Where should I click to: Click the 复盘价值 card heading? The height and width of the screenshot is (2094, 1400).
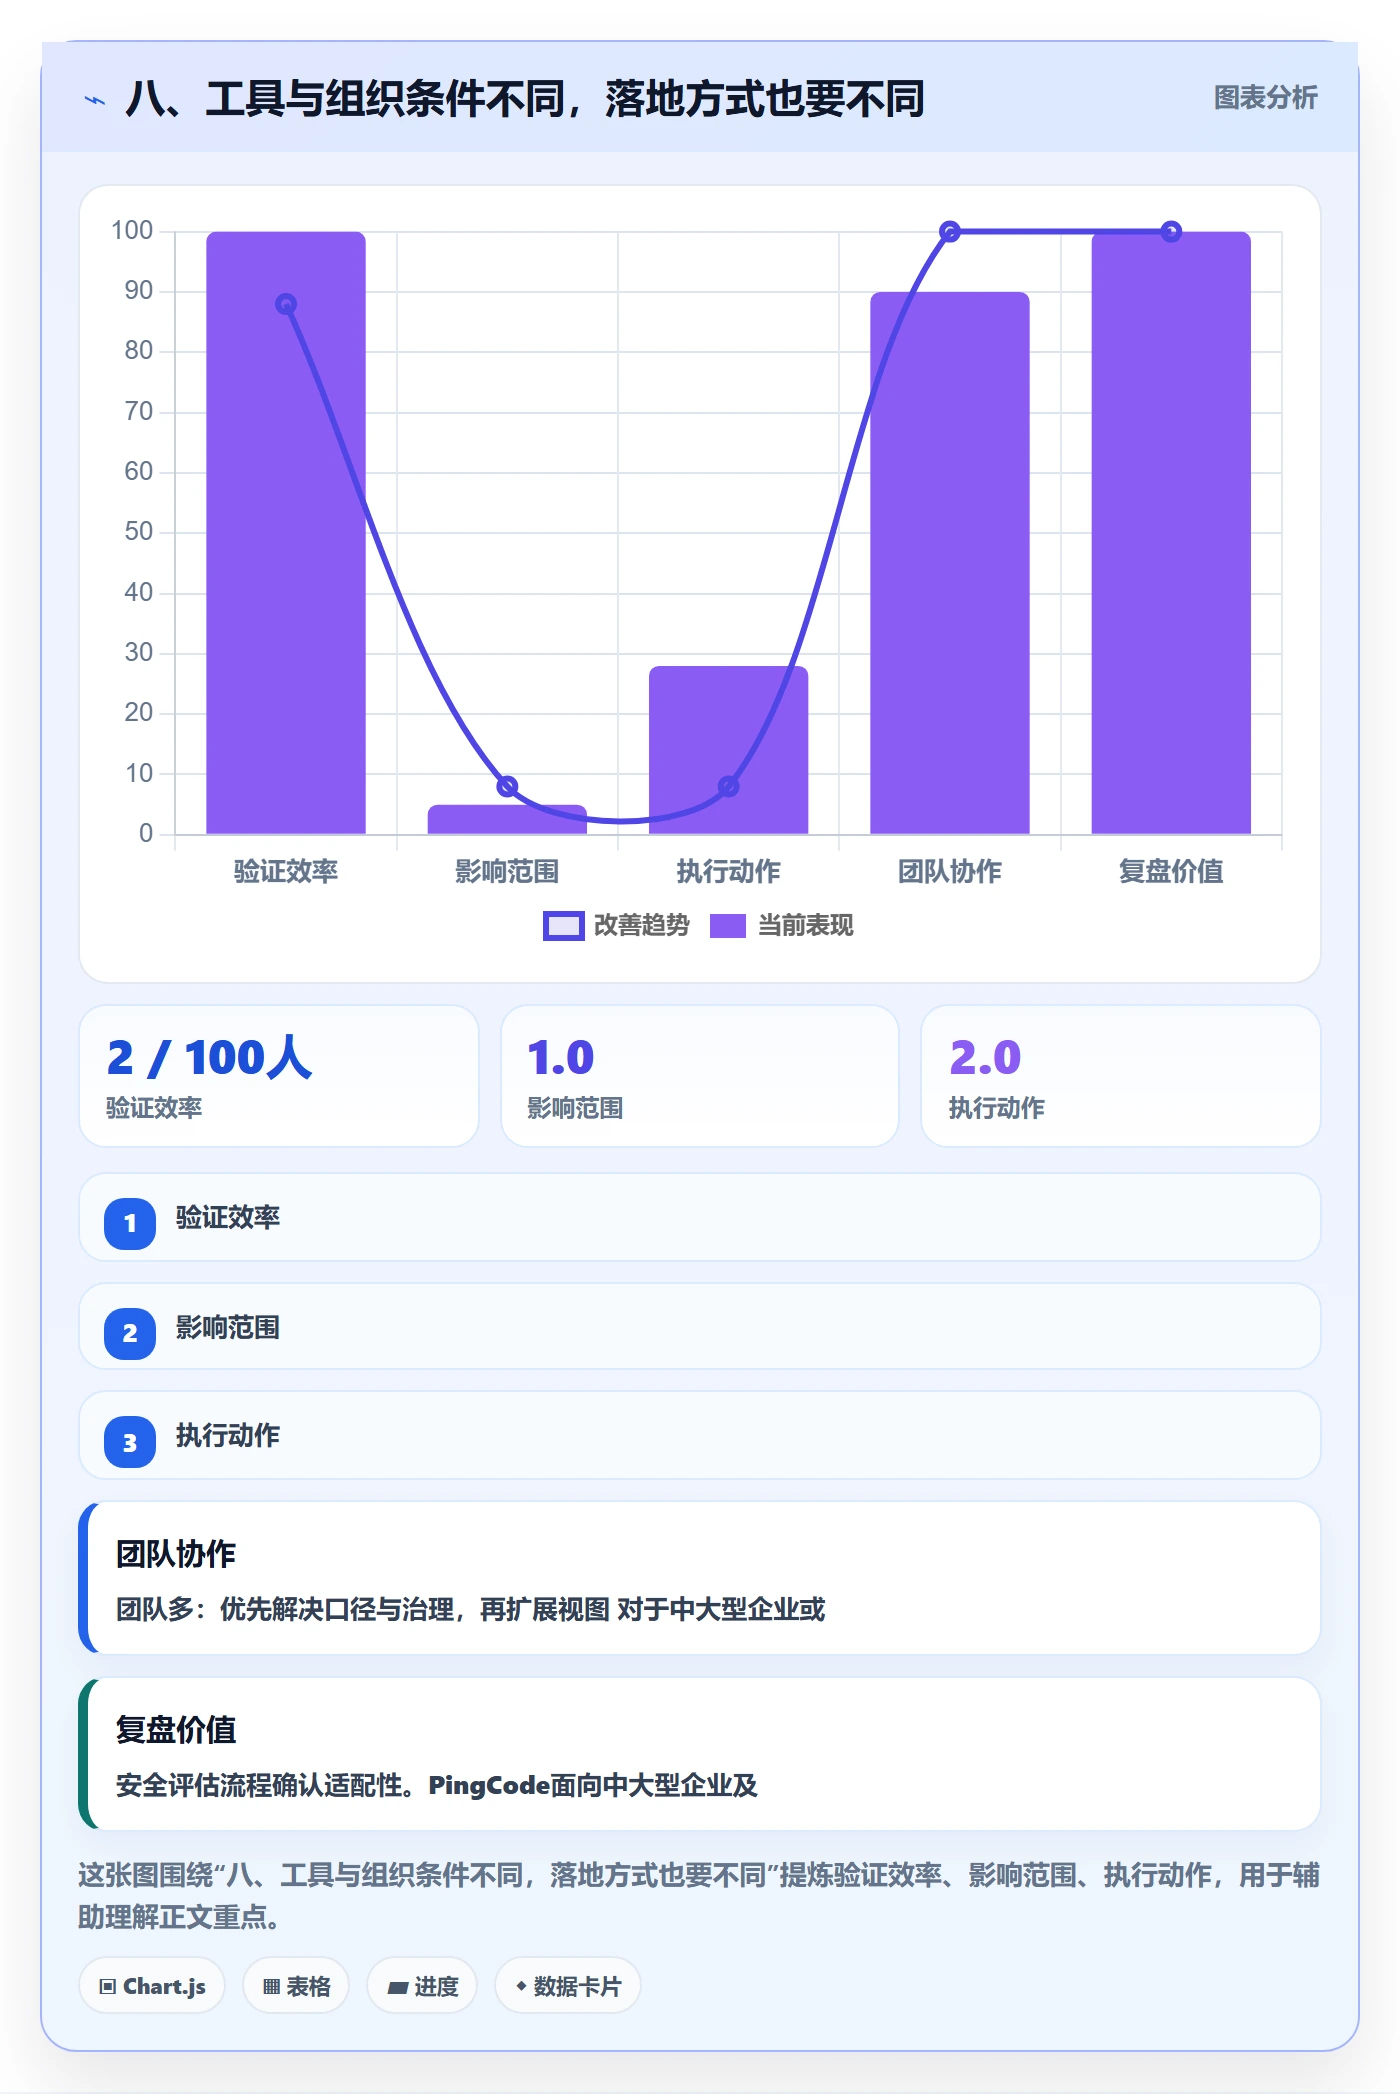[x=176, y=1729]
